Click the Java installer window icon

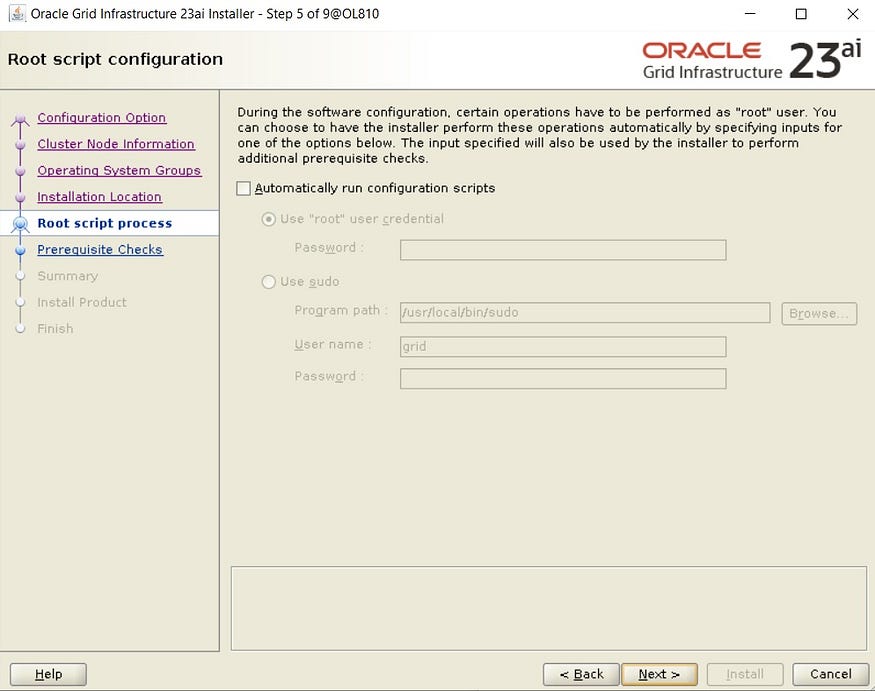17,13
